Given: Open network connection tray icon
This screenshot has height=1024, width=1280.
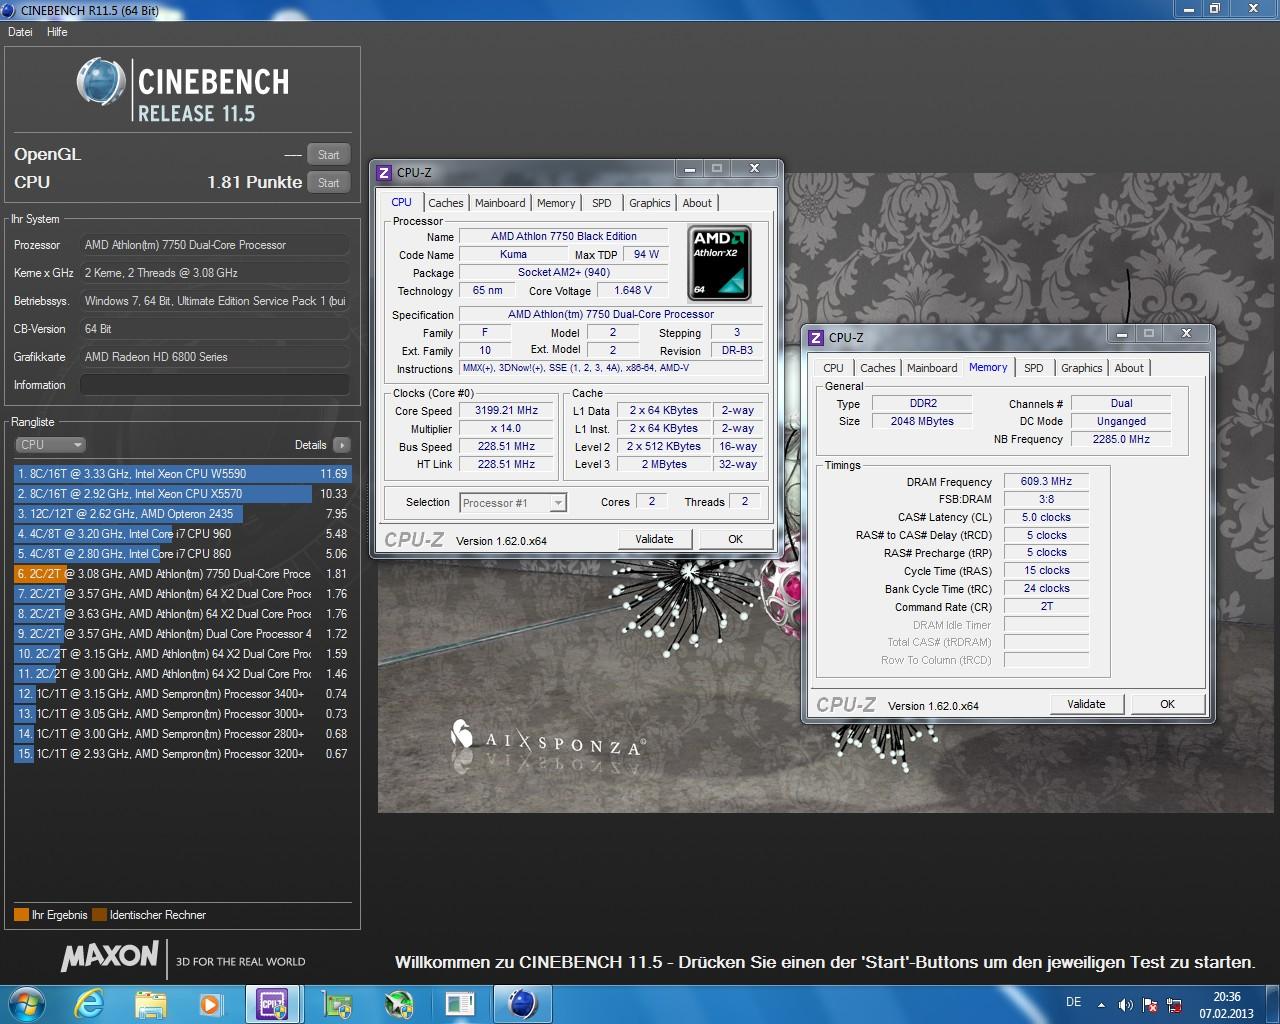Looking at the screenshot, I should click(x=1174, y=1004).
